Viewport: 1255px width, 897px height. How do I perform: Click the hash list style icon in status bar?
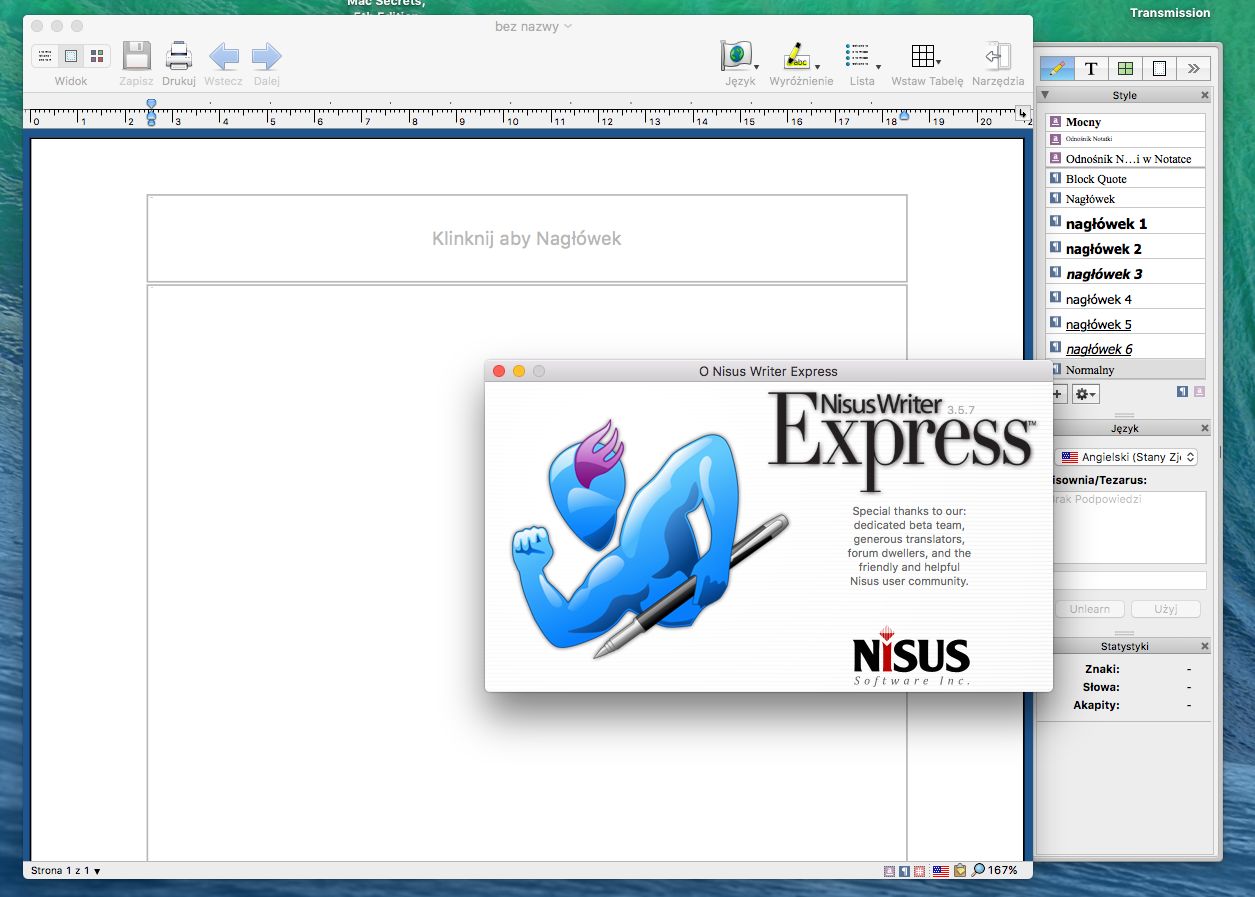pyautogui.click(x=920, y=870)
